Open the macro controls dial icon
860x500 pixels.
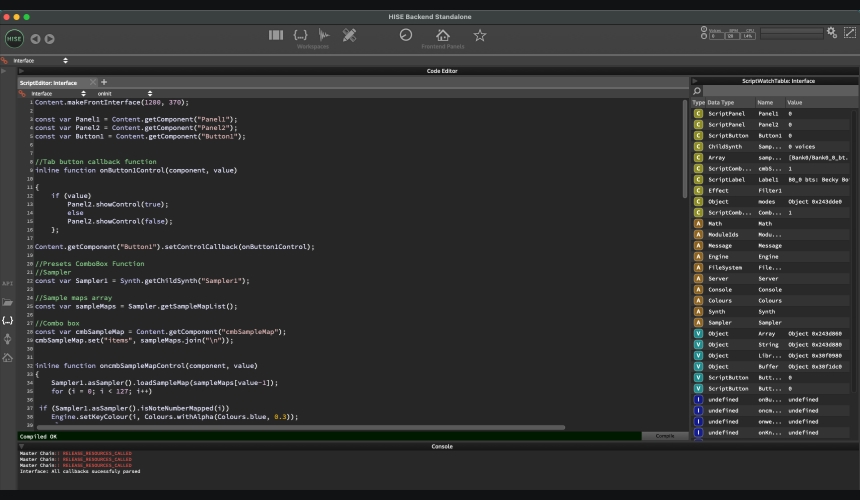click(x=406, y=35)
